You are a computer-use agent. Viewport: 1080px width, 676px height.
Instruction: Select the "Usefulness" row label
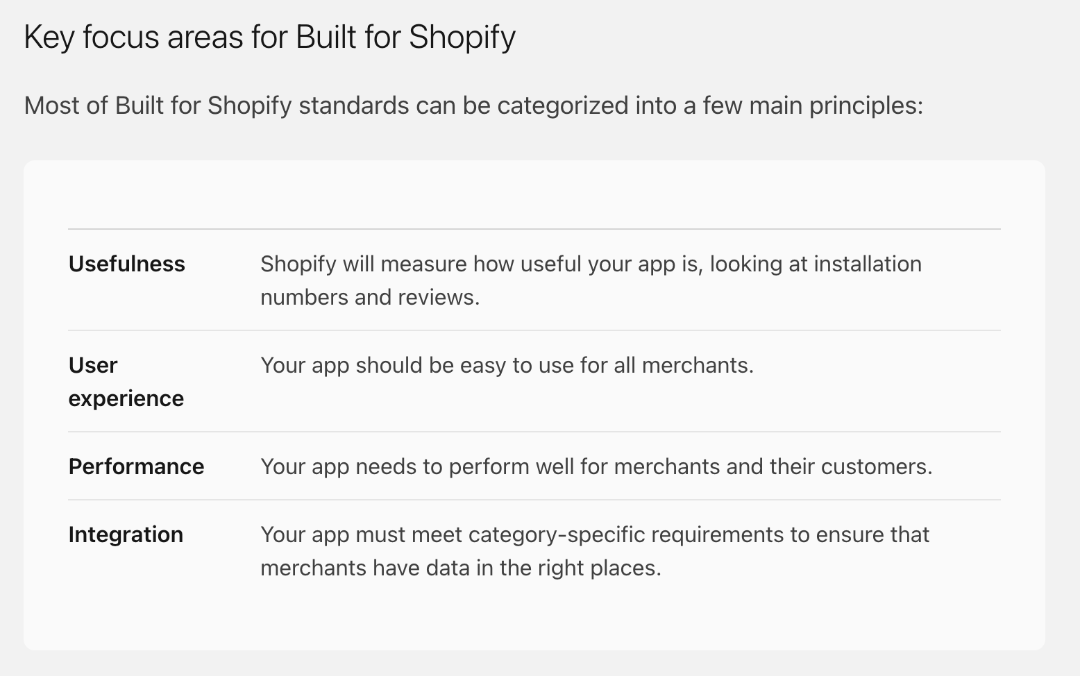pyautogui.click(x=127, y=264)
